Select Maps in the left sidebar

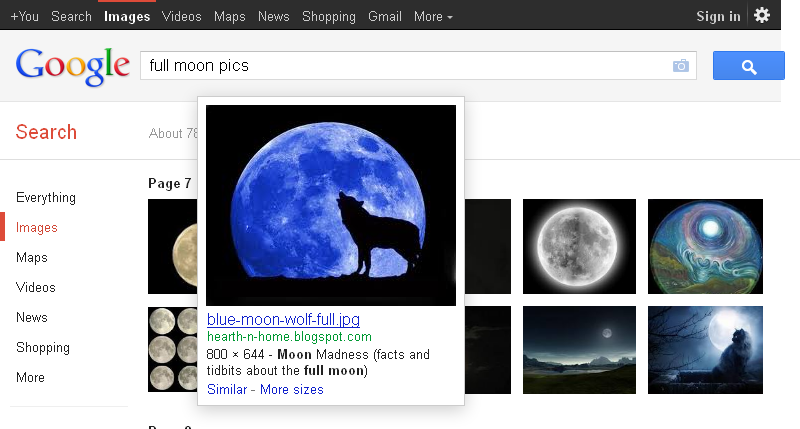point(32,258)
